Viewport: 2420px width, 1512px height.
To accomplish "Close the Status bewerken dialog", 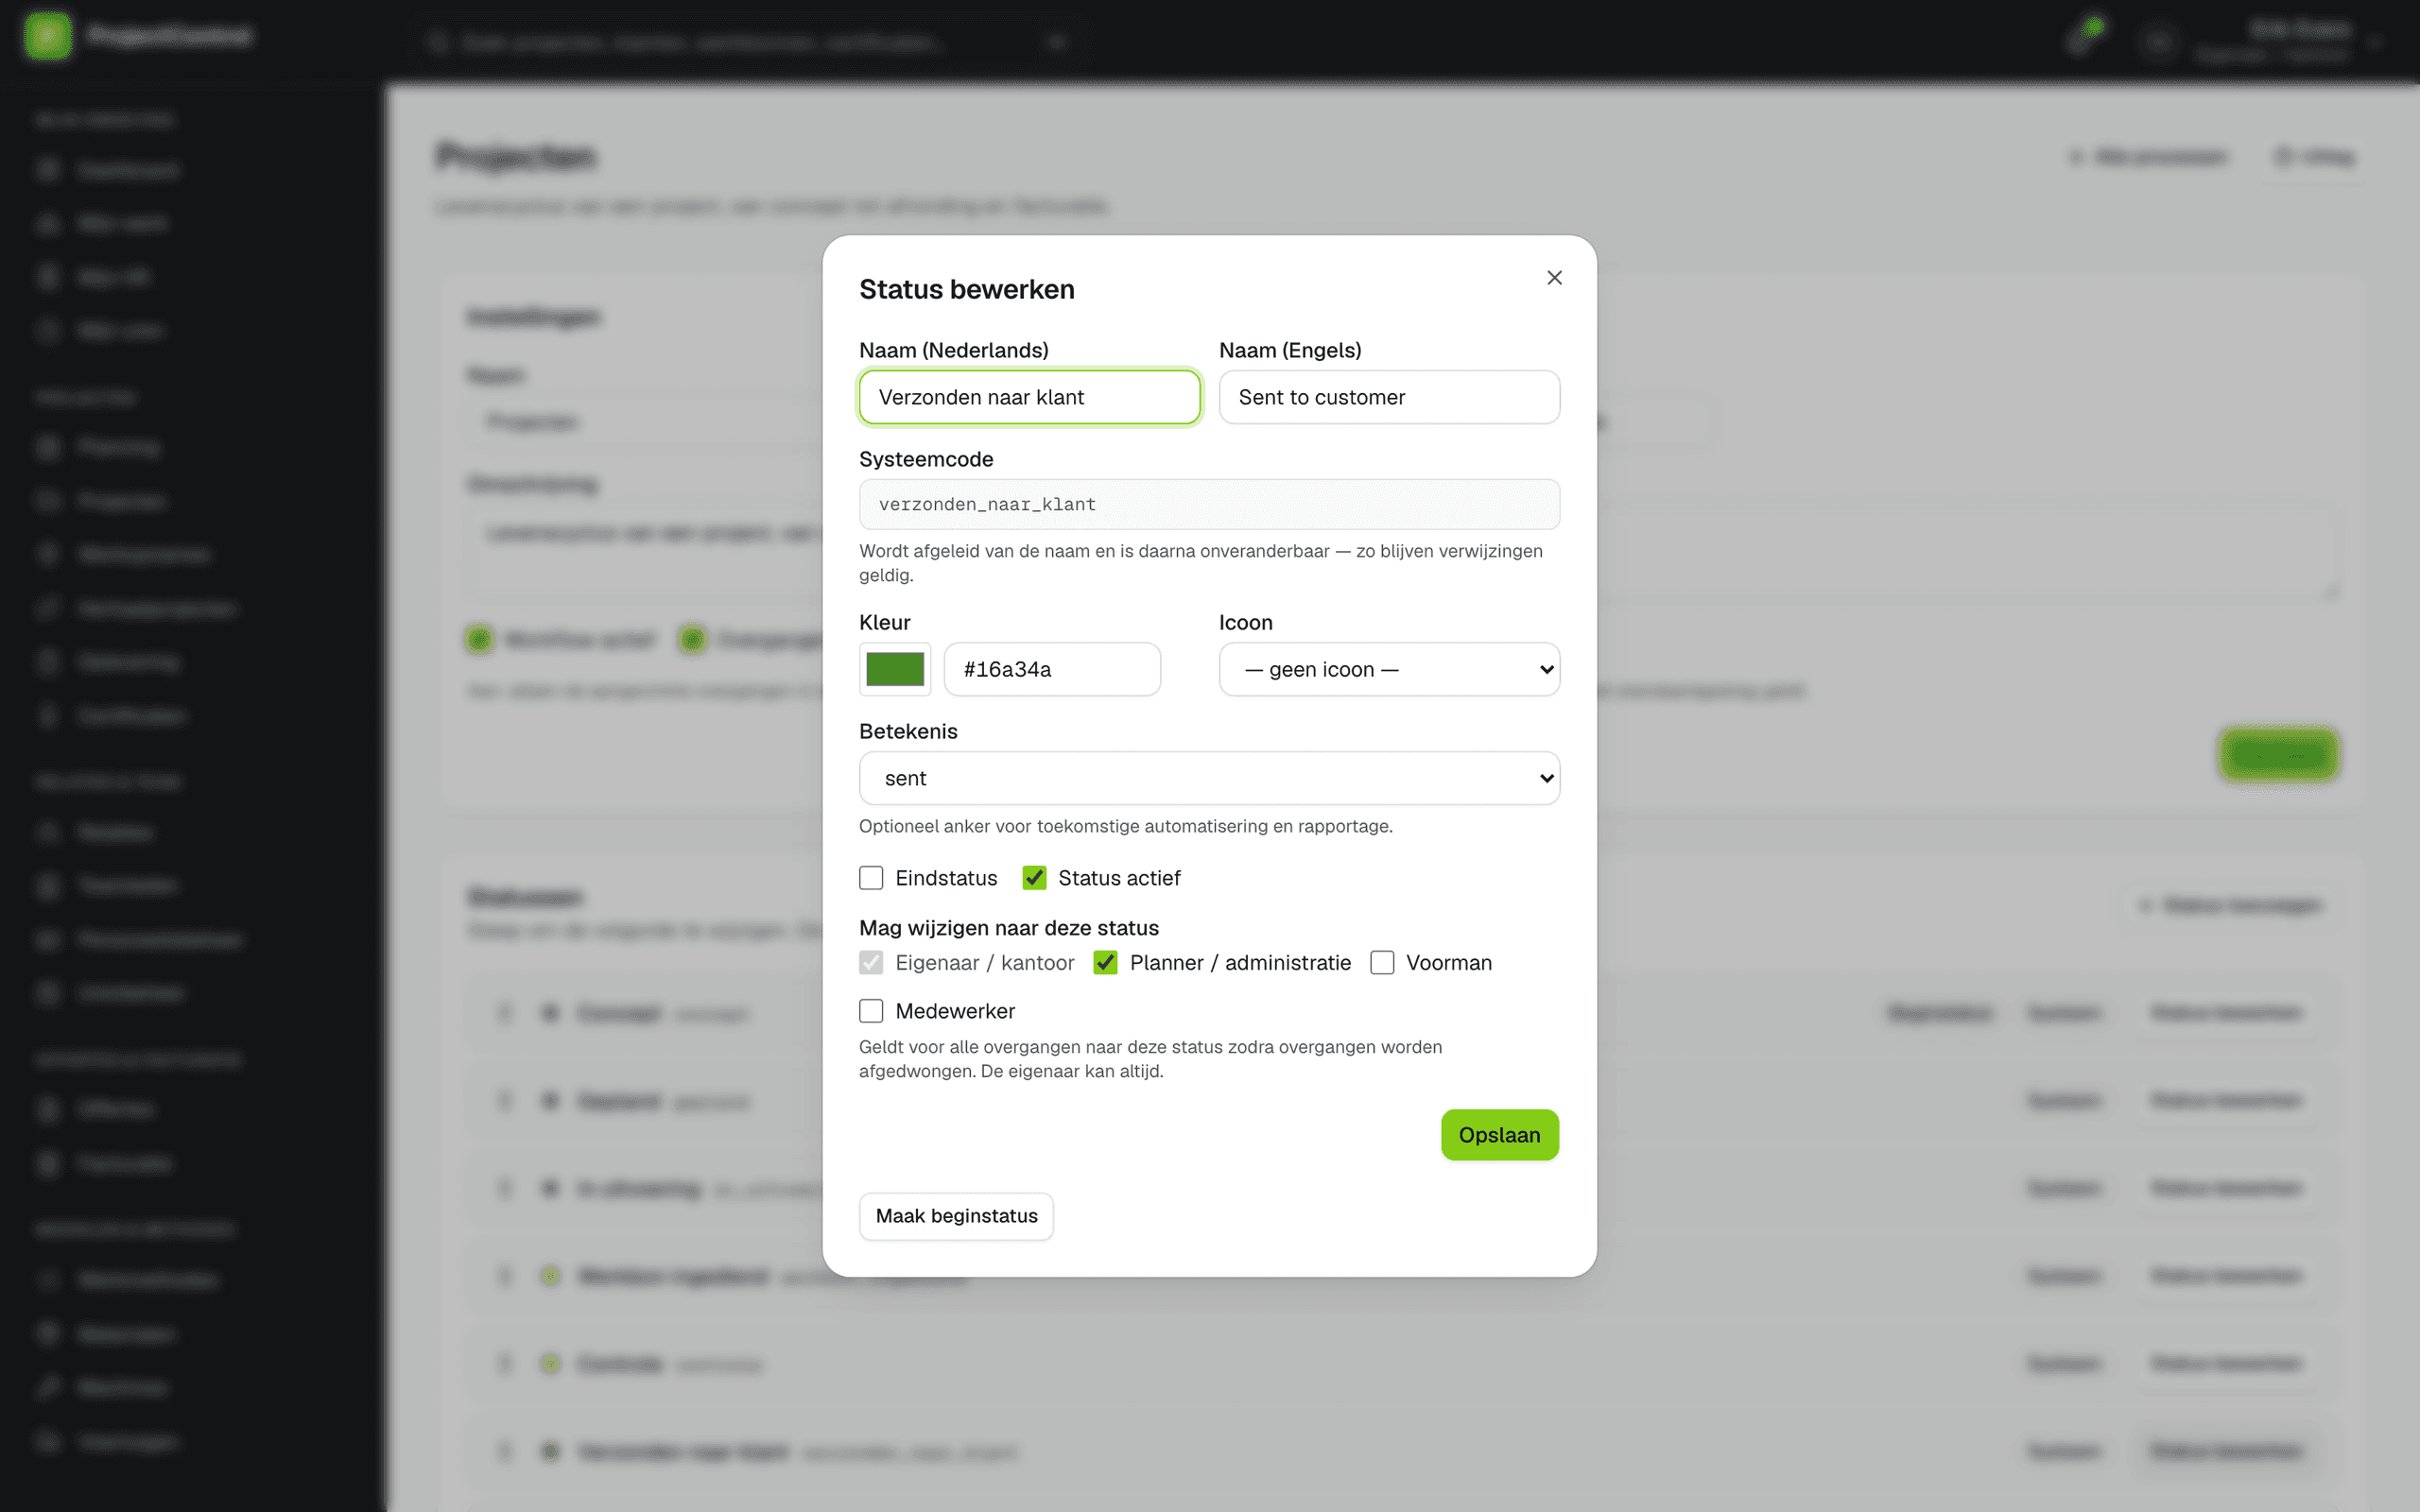I will [x=1554, y=278].
